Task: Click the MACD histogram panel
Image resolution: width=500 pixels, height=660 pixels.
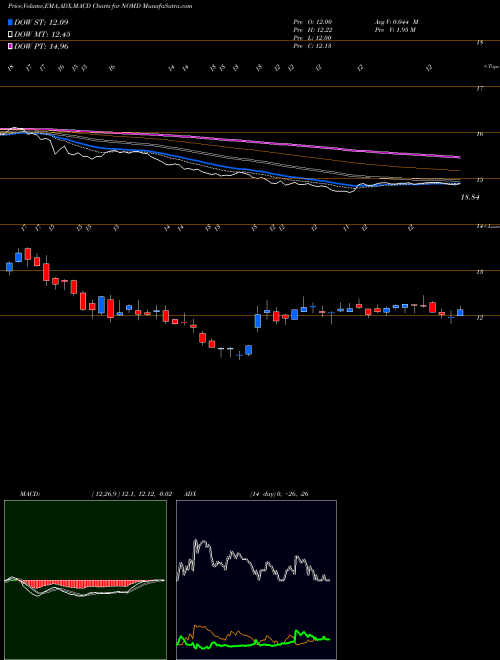Action: click(85, 580)
